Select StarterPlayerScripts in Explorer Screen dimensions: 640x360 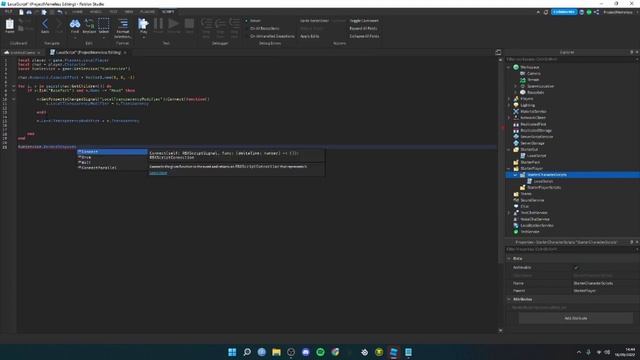point(544,187)
